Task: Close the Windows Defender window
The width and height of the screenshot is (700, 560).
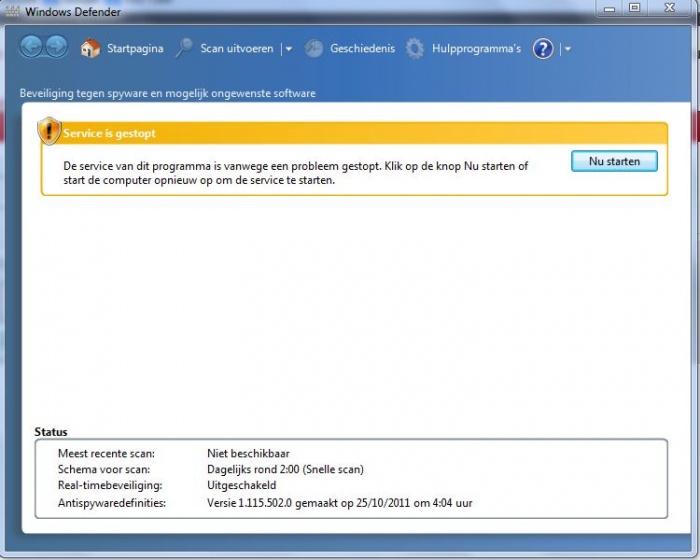Action: tap(669, 8)
